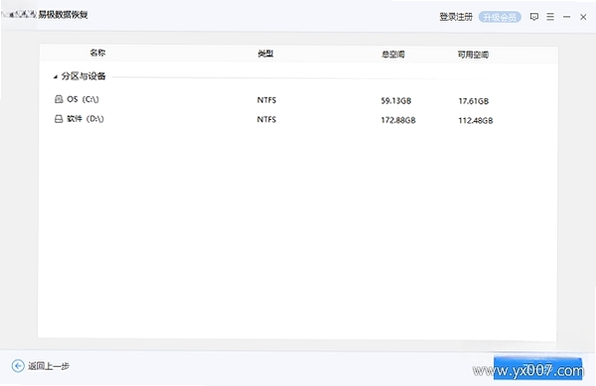Click the OS (C:\) drive icon

pyautogui.click(x=59, y=99)
